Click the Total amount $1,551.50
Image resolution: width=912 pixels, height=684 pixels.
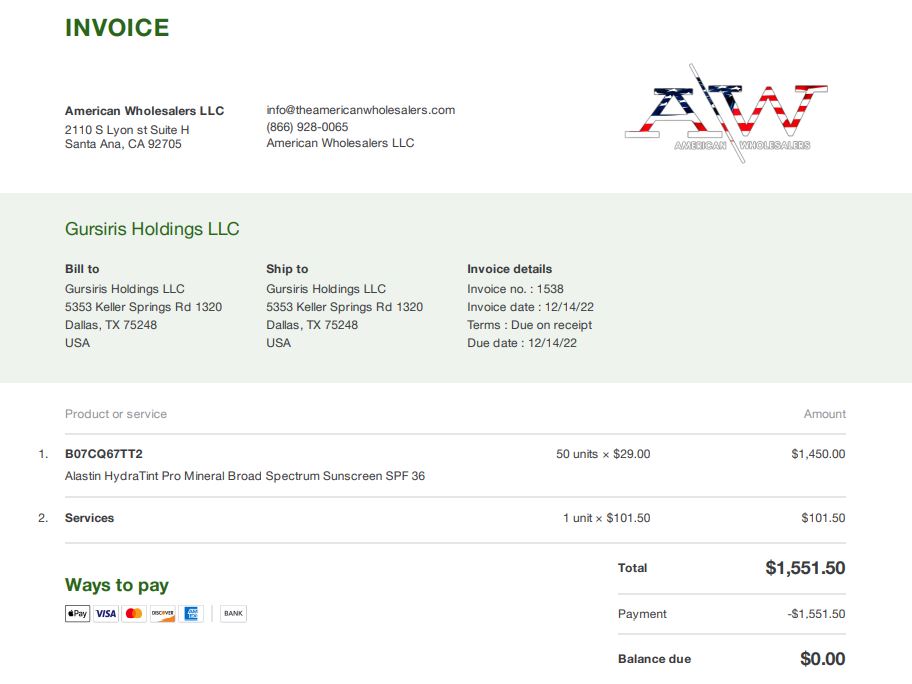tap(805, 568)
